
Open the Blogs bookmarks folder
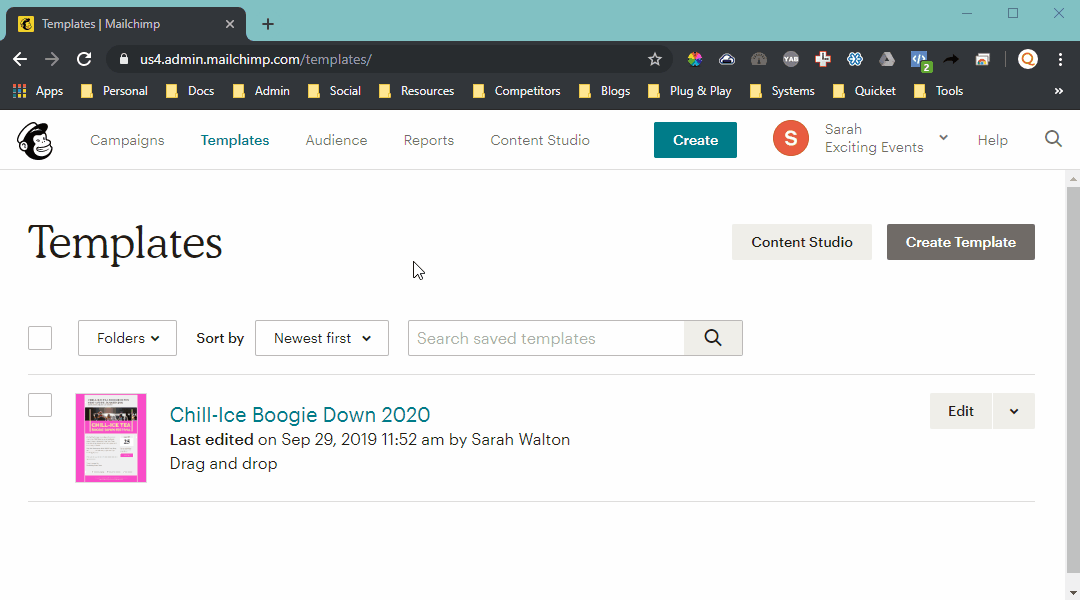coord(605,91)
